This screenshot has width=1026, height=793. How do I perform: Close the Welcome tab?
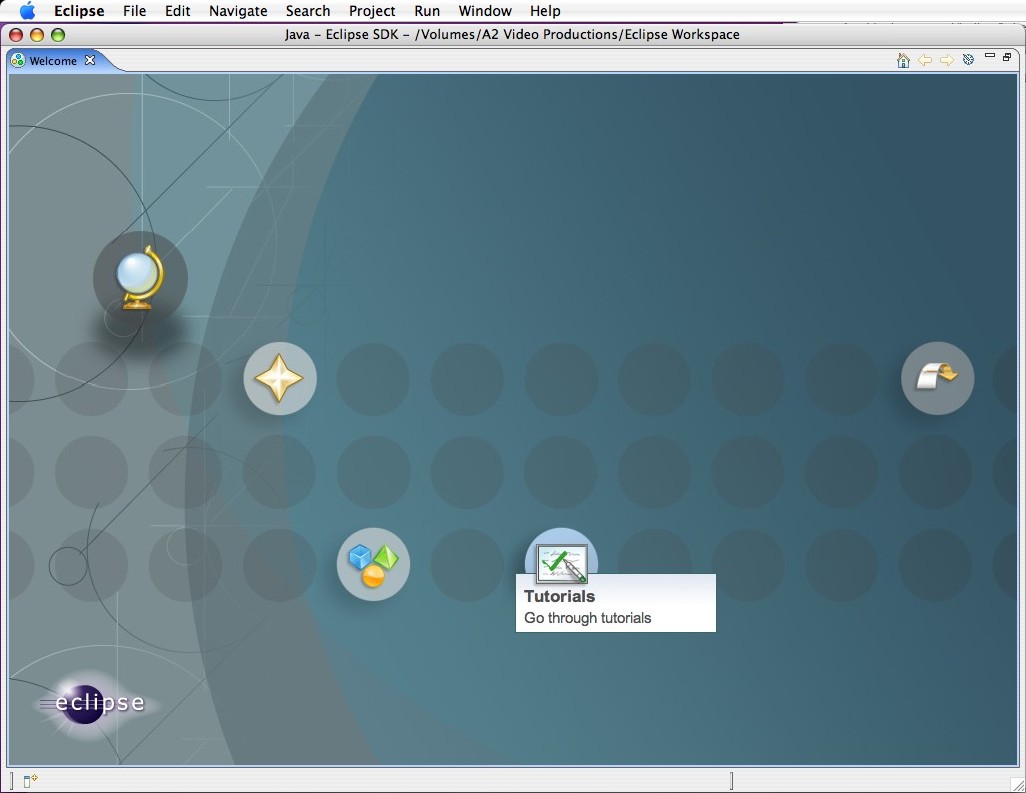pos(90,60)
